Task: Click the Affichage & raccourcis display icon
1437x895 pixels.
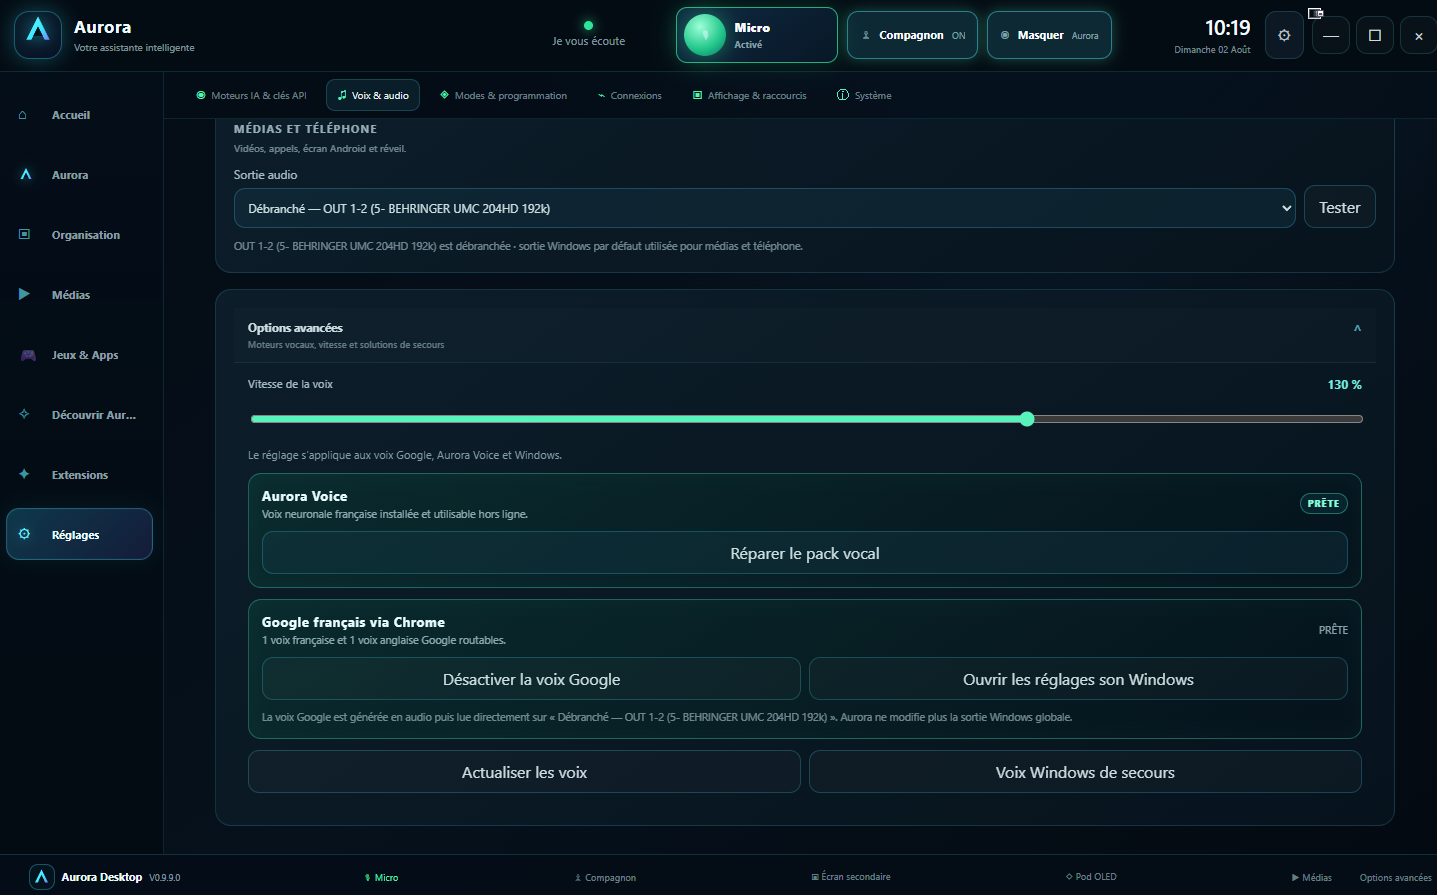Action: pos(697,95)
